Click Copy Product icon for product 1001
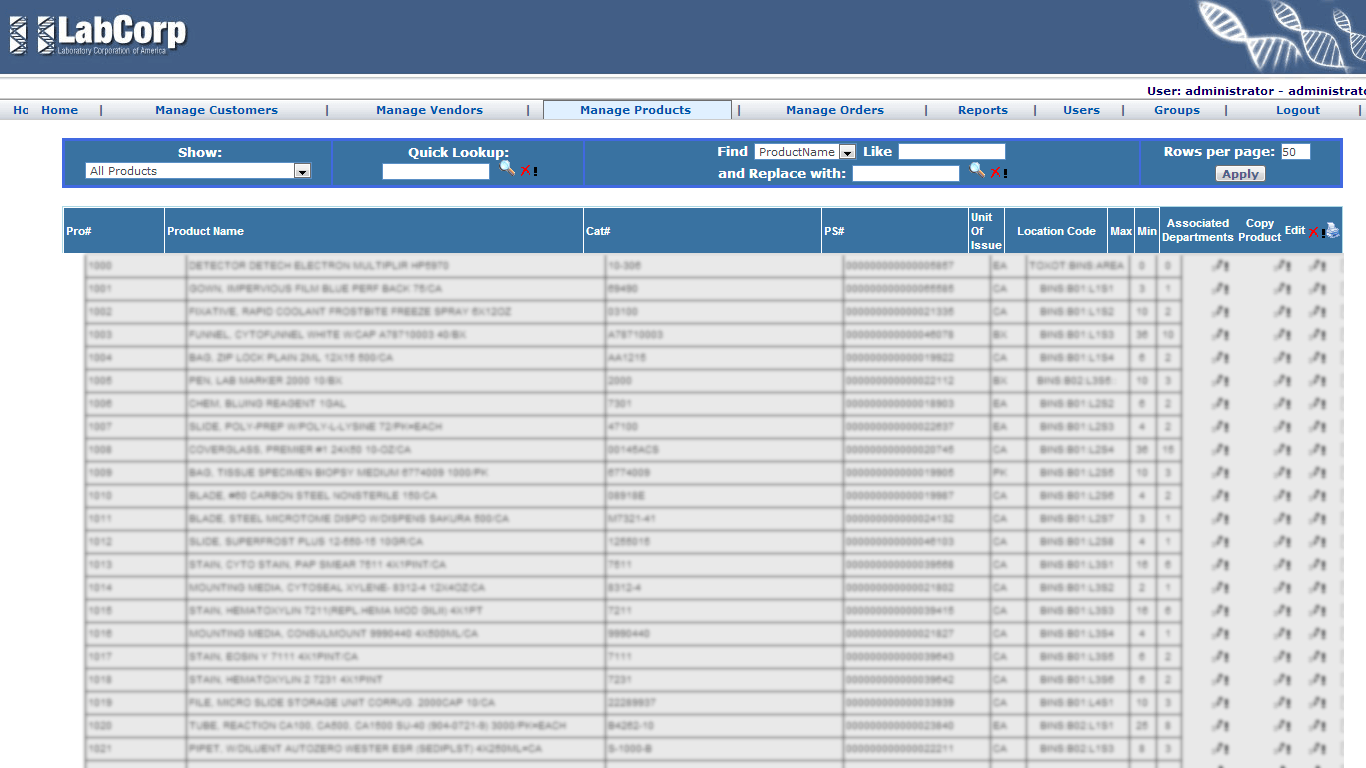This screenshot has width=1366, height=768. [x=1283, y=289]
